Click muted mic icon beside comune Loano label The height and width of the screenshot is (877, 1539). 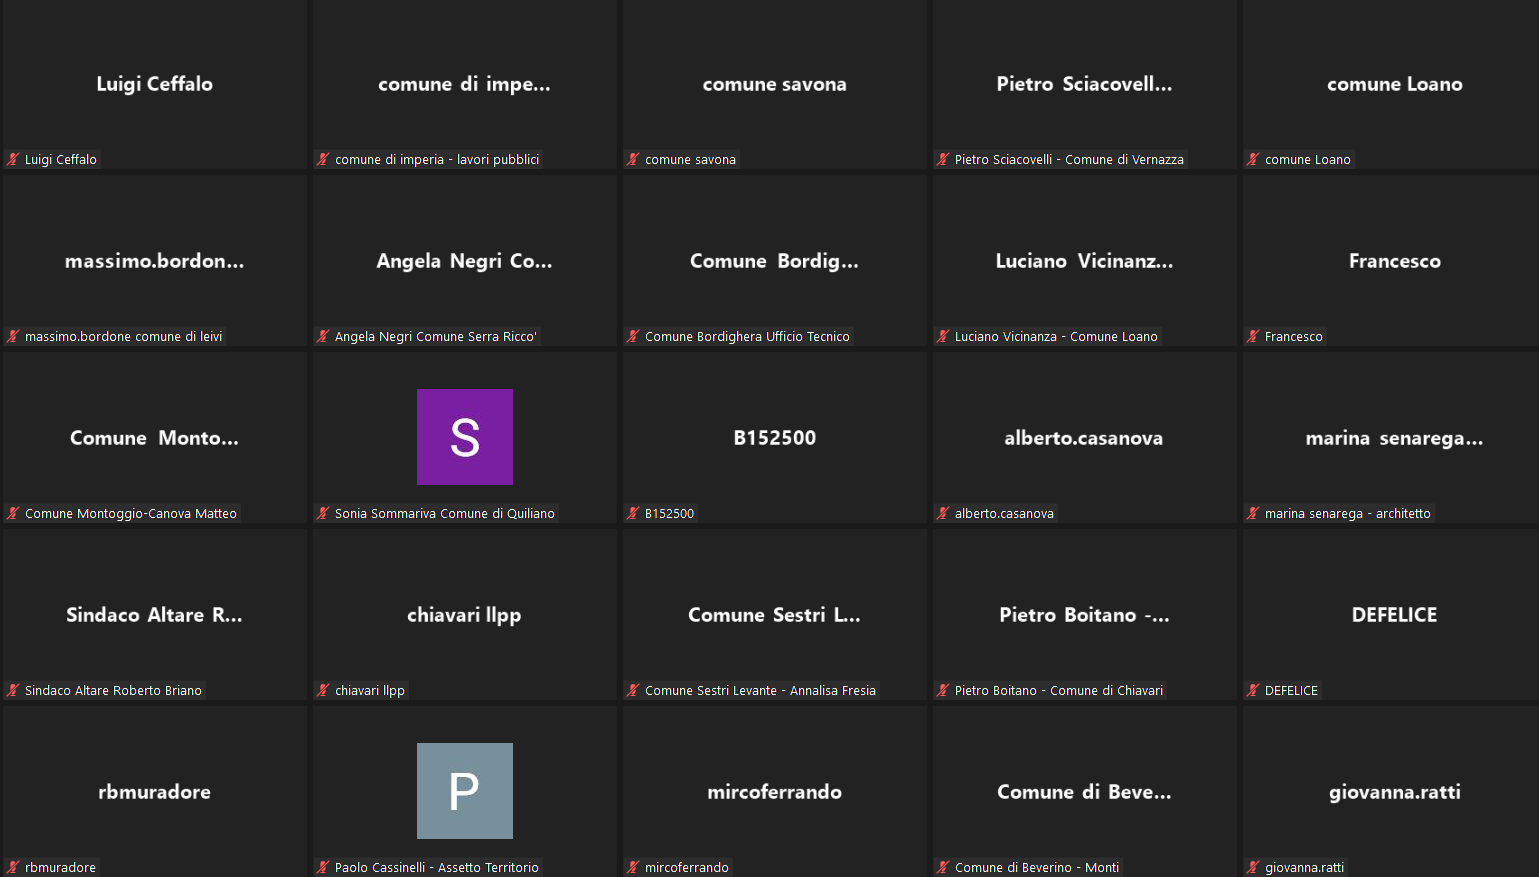pyautogui.click(x=1253, y=159)
